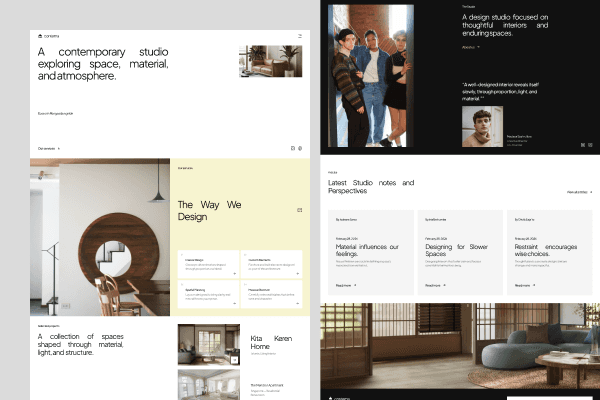The image size is (600, 400).
Task: Open the Kita Karen Home project thumbnail
Action: (209, 344)
